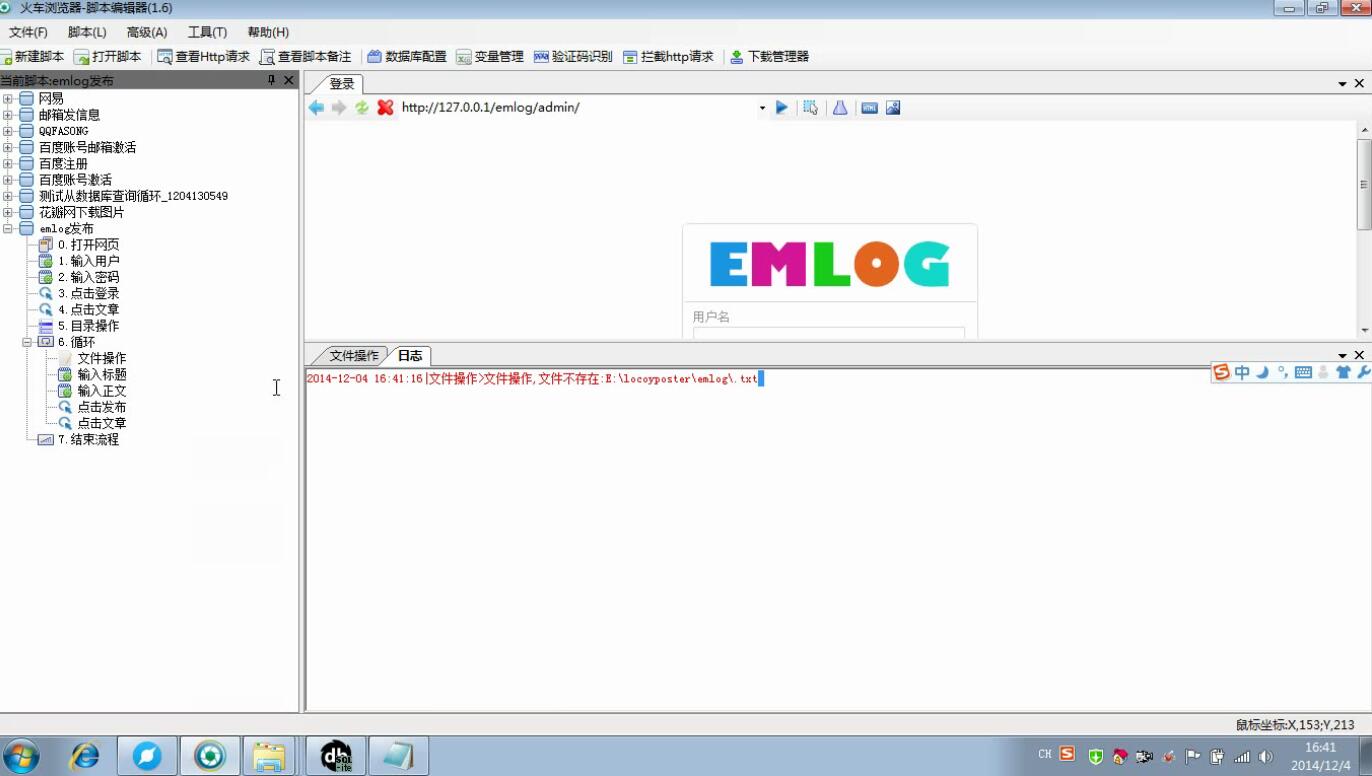Select step 3.点击登录 in tree
The image size is (1372, 776).
[x=88, y=293]
